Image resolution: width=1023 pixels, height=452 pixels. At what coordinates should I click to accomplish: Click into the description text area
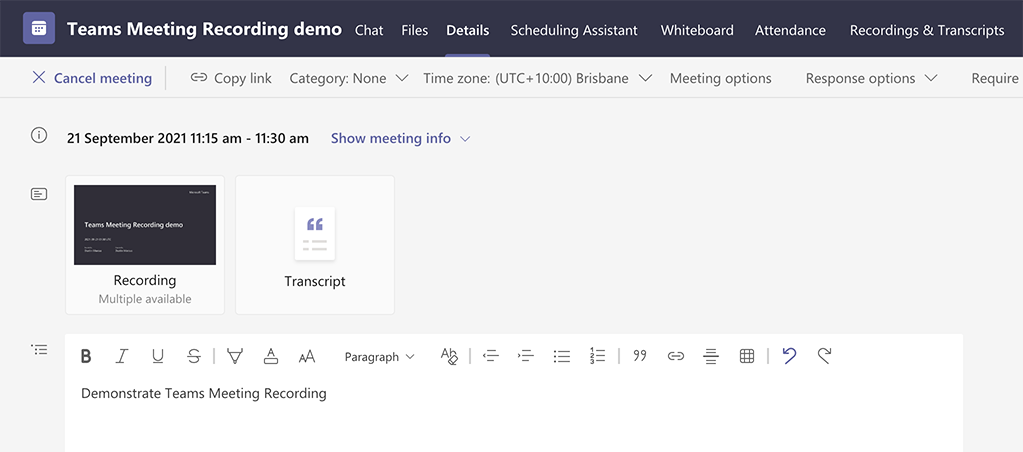point(513,414)
